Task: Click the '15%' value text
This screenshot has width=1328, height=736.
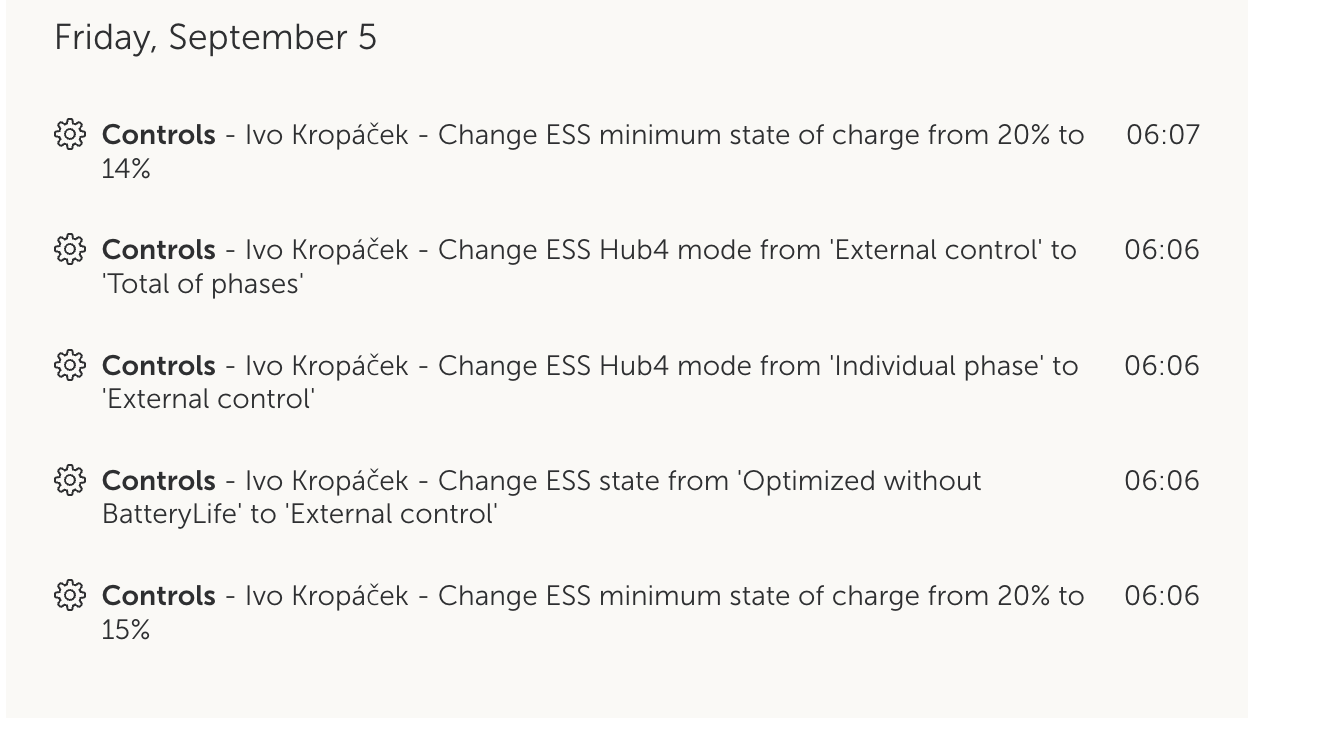Action: [x=126, y=631]
